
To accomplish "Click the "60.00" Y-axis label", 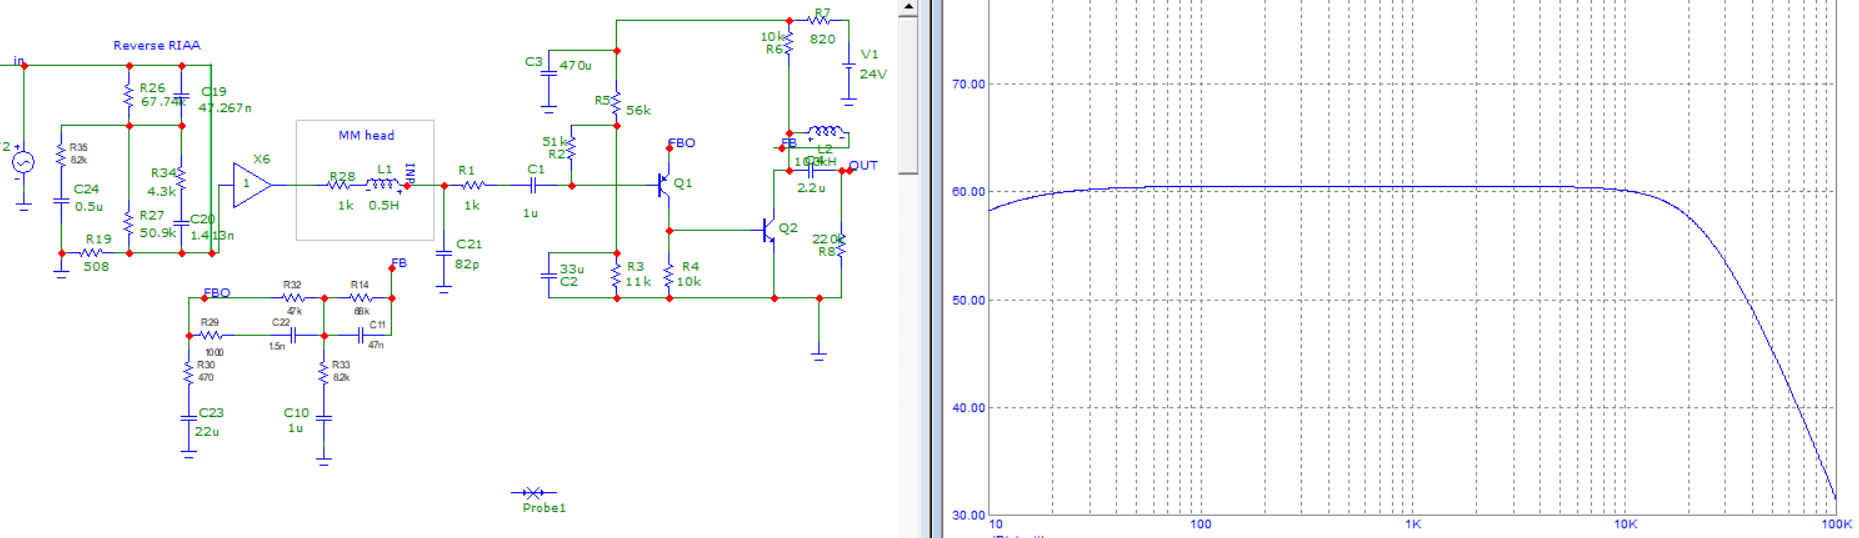I will [x=968, y=191].
